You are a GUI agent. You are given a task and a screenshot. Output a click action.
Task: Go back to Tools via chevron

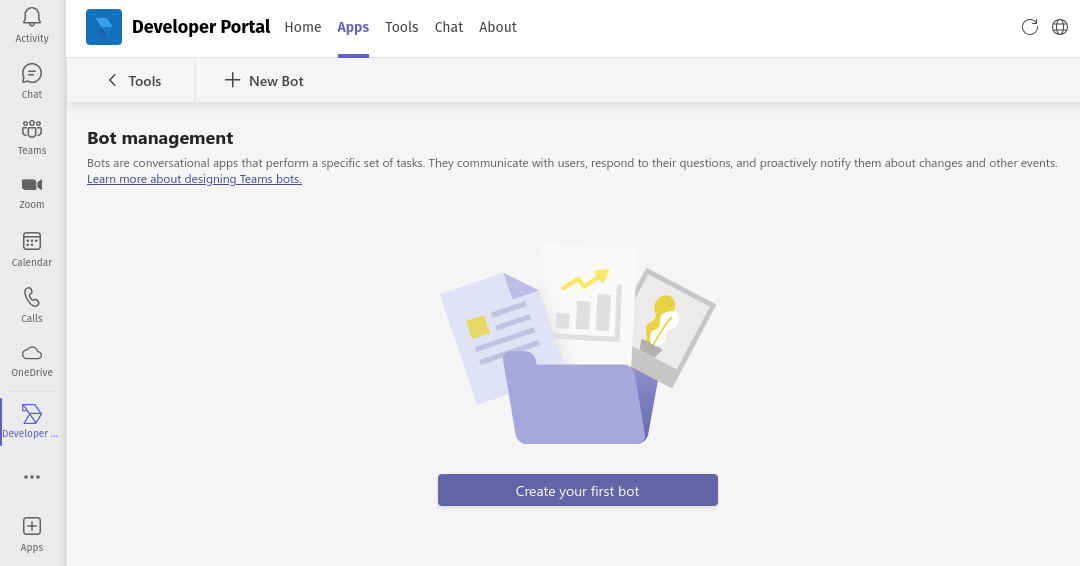click(134, 81)
